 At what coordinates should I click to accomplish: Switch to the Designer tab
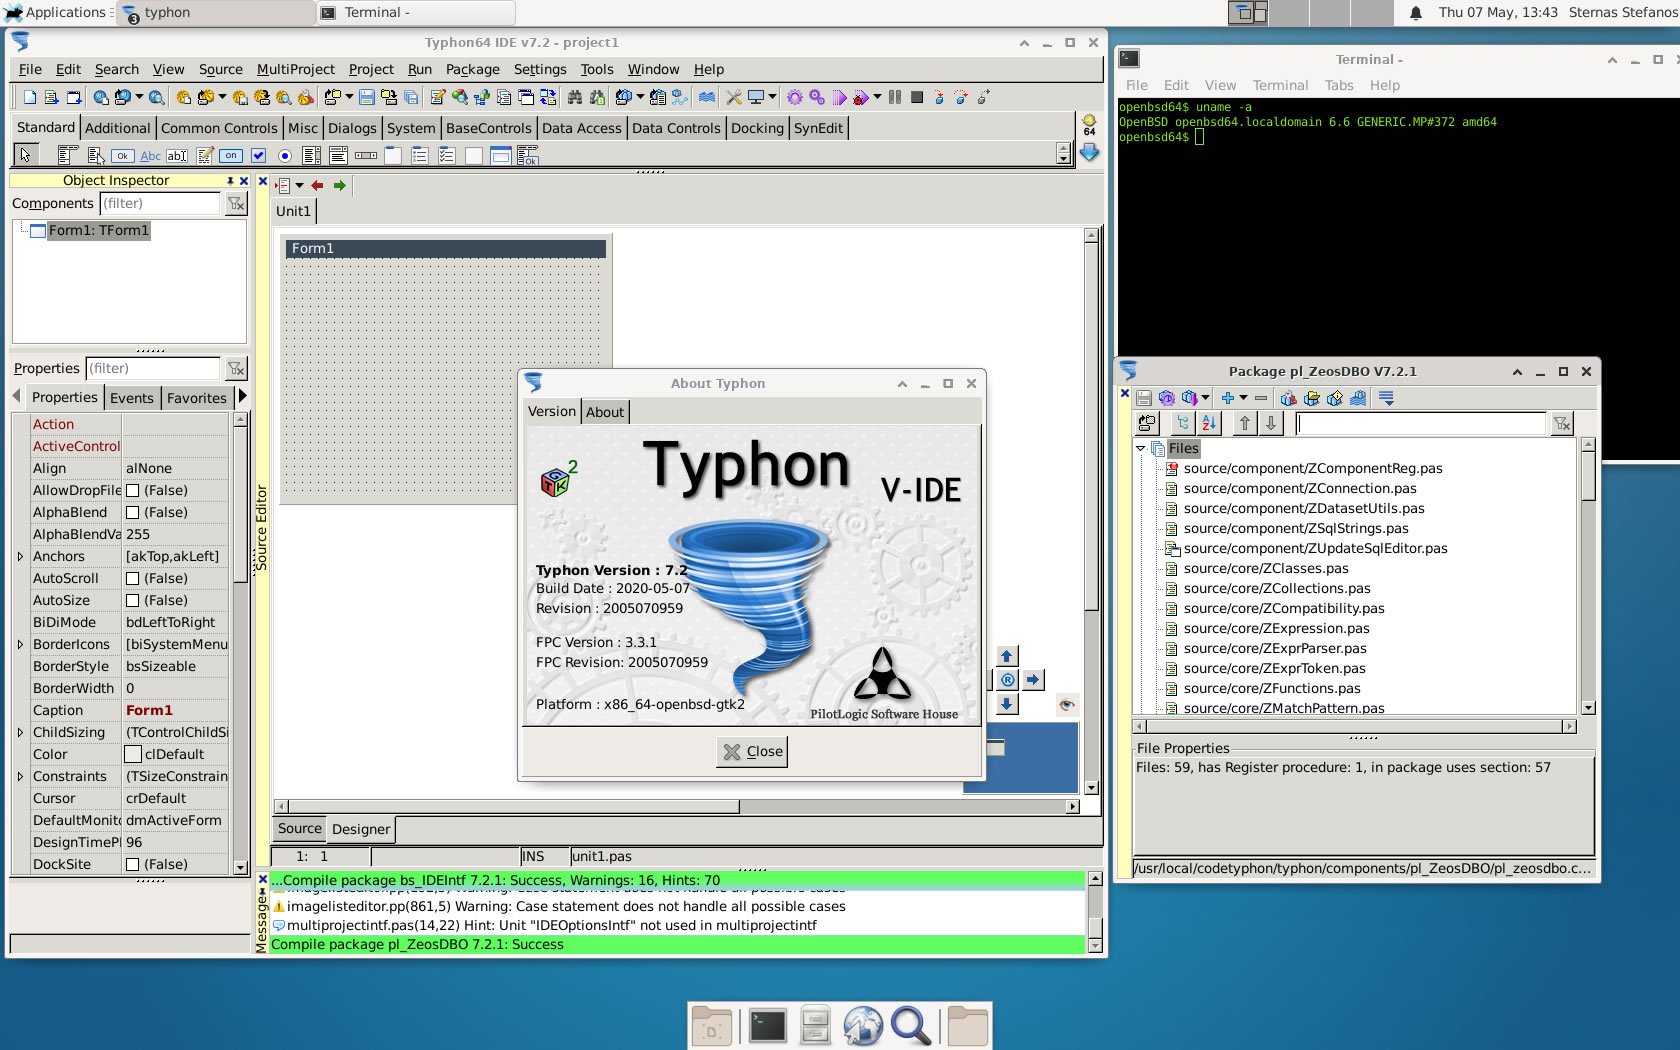tap(361, 829)
